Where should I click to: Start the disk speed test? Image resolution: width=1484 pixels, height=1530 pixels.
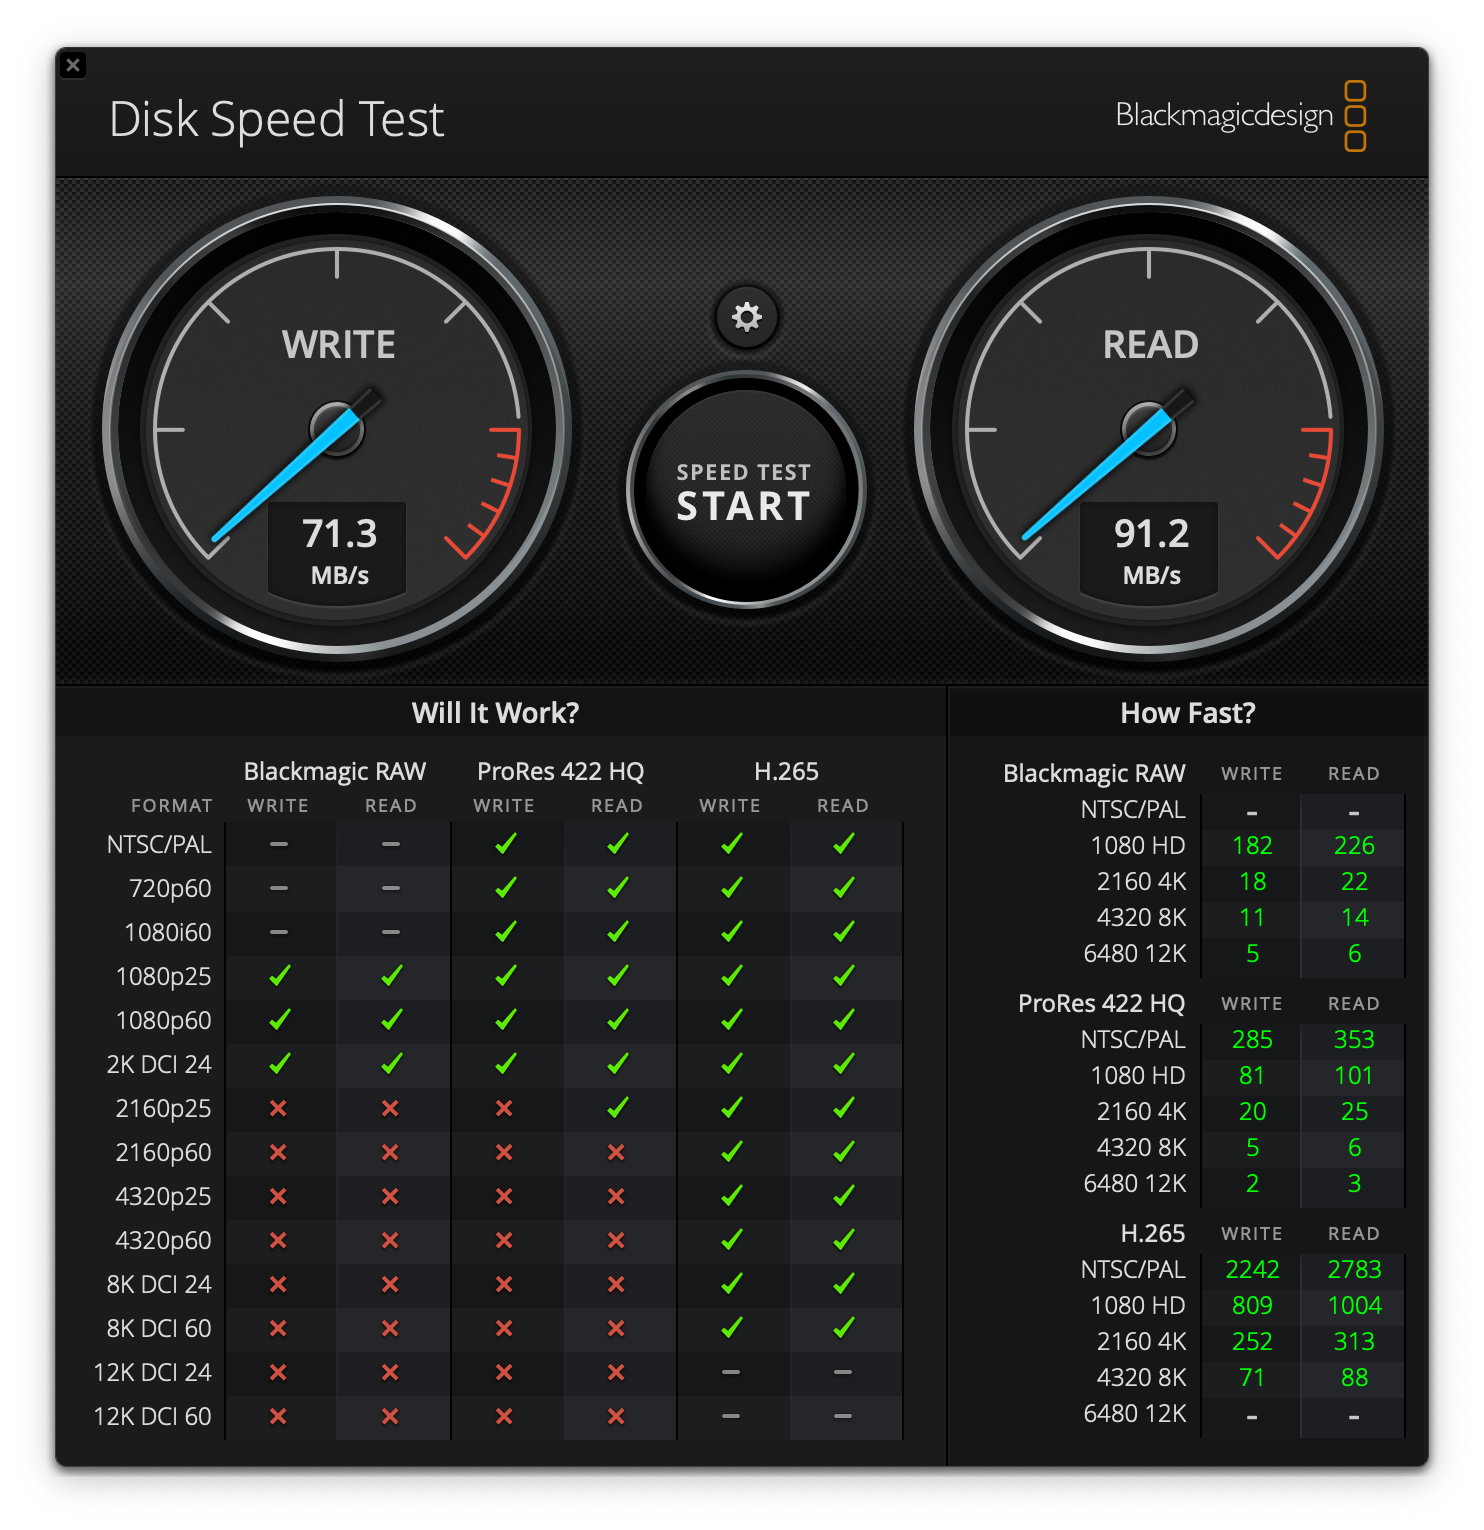point(745,490)
